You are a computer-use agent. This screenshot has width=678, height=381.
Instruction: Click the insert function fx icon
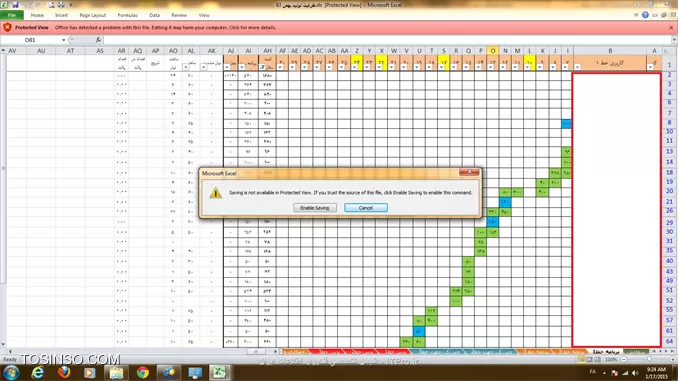click(x=98, y=40)
